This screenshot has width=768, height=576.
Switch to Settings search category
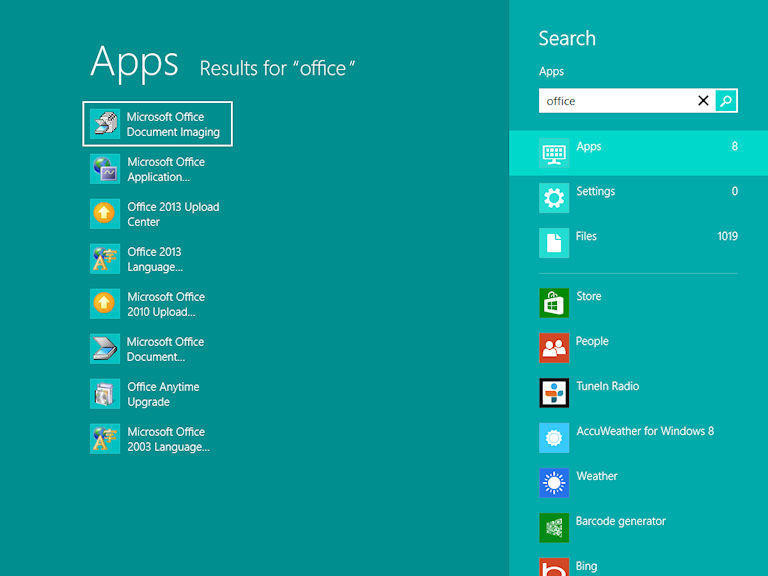638,197
